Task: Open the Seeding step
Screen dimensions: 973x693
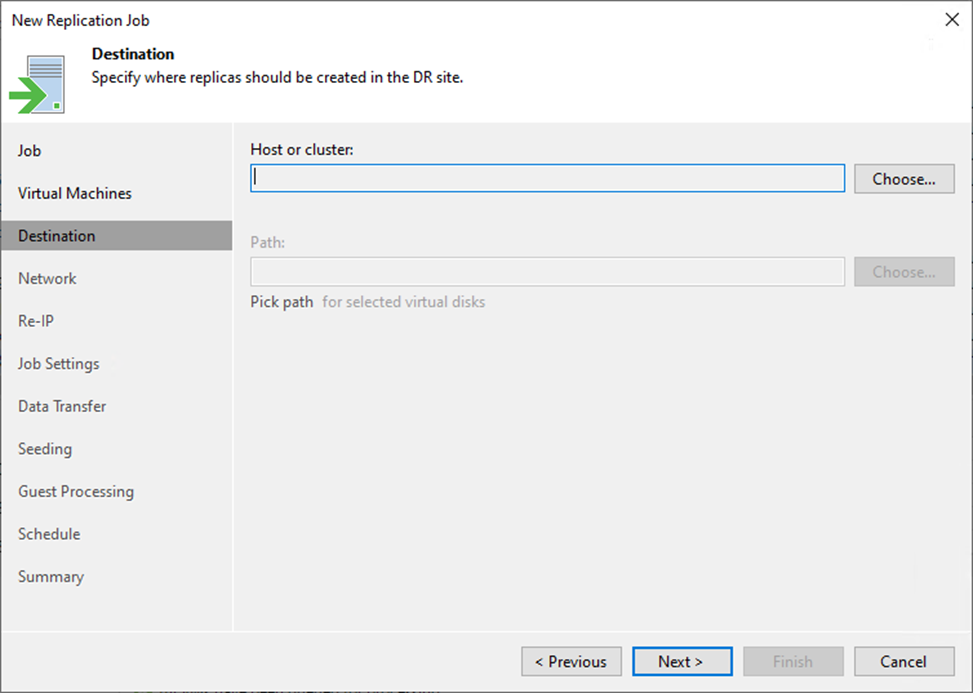Action: coord(45,449)
